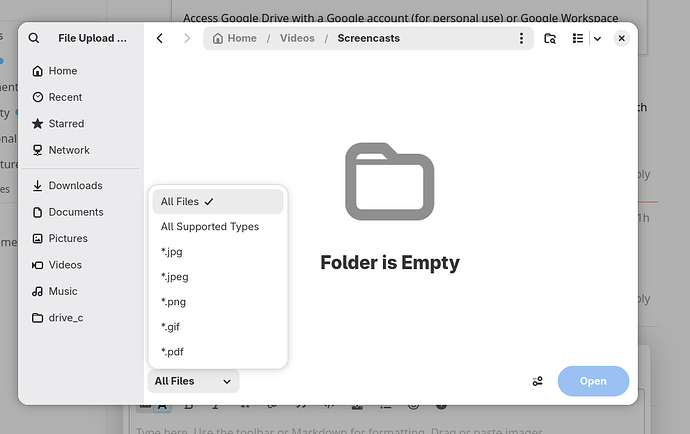Click Home breadcrumb in path bar
Viewport: 690px width, 434px height.
pyautogui.click(x=235, y=38)
